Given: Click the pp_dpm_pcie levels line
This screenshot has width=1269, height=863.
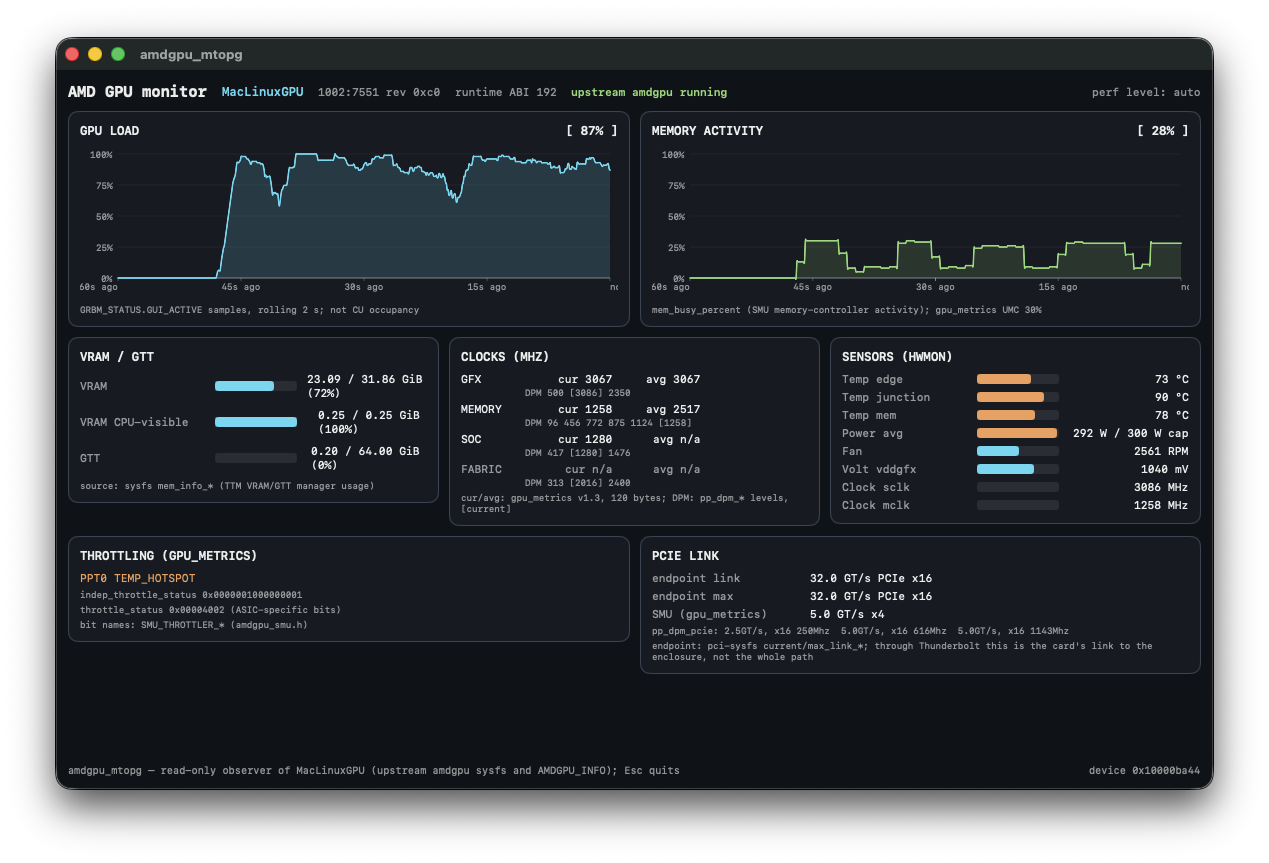Looking at the screenshot, I should (x=860, y=631).
